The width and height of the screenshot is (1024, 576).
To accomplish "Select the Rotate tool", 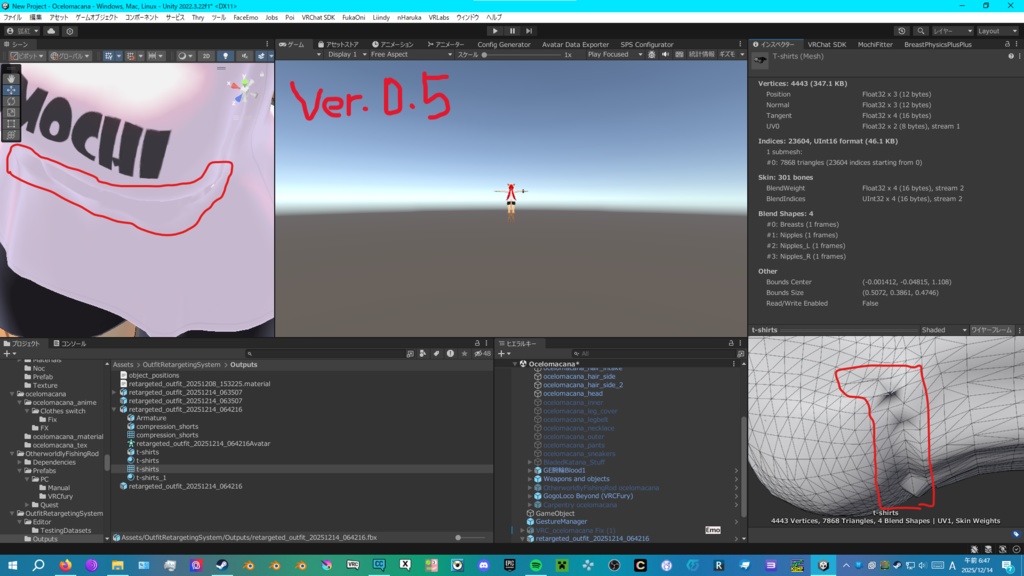I will [x=11, y=101].
